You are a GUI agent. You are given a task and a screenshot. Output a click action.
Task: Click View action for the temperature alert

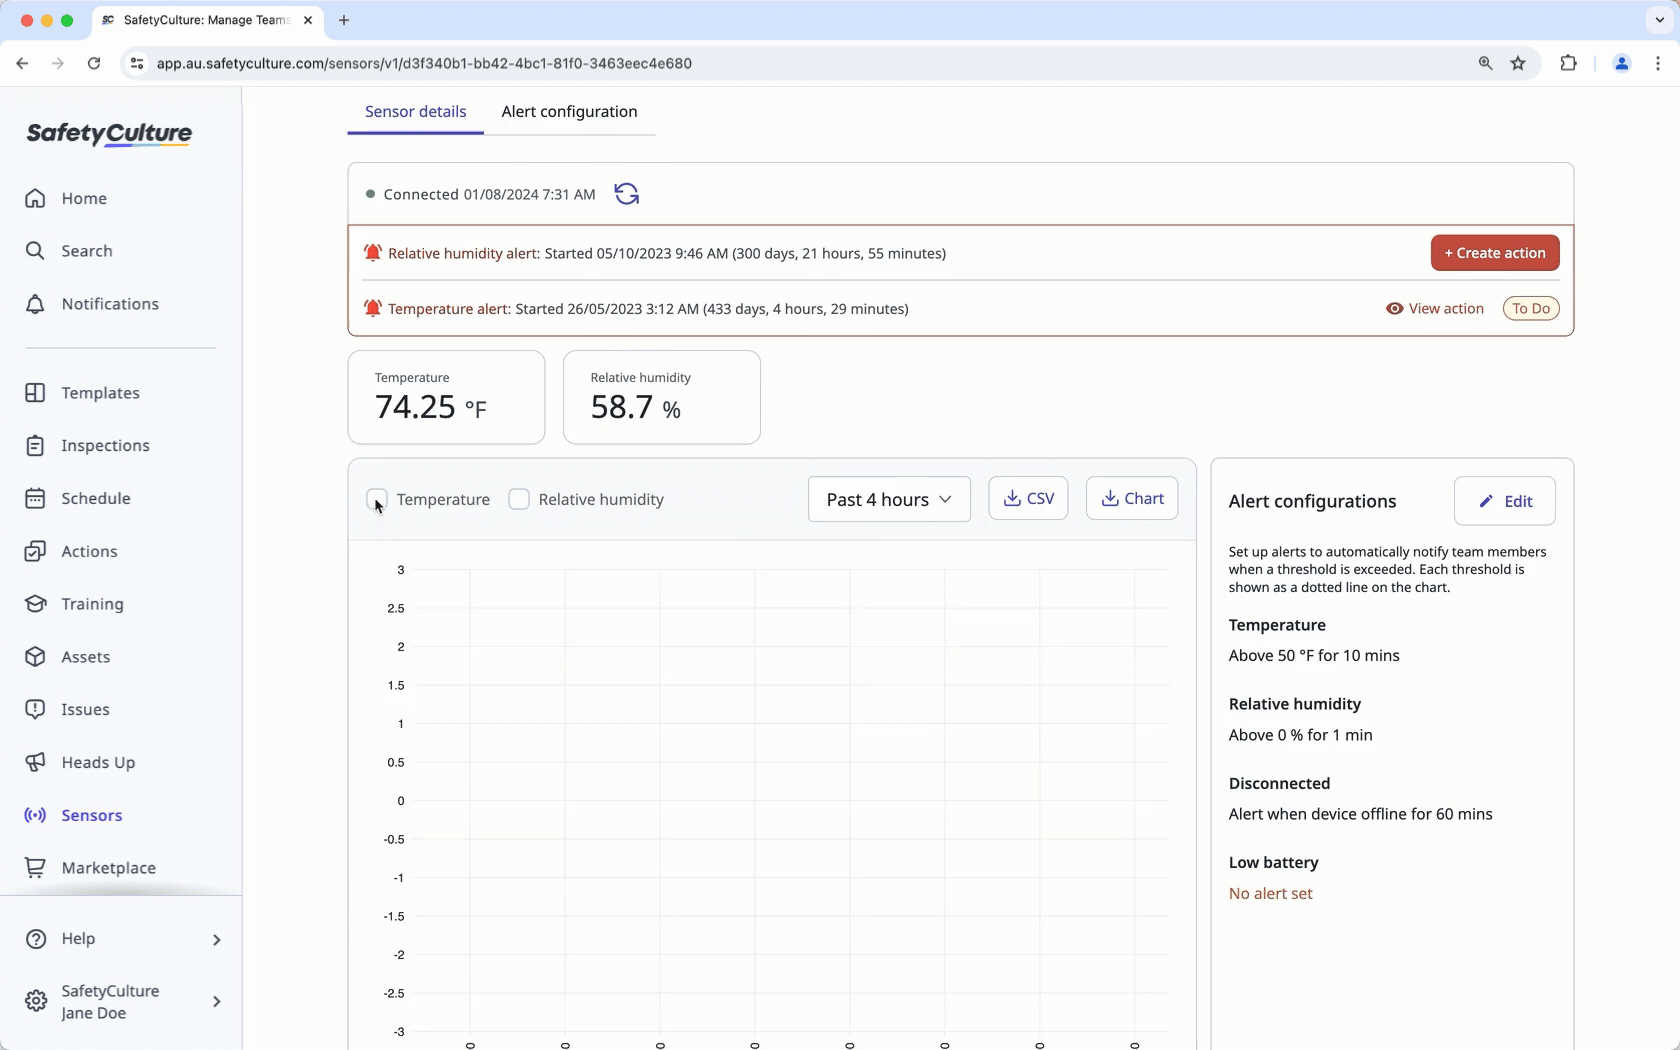coord(1435,309)
